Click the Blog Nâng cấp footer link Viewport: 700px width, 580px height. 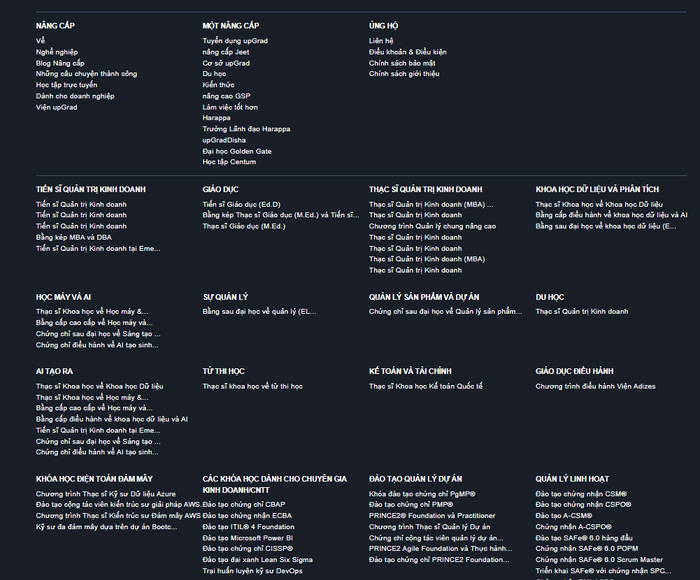pyautogui.click(x=60, y=63)
